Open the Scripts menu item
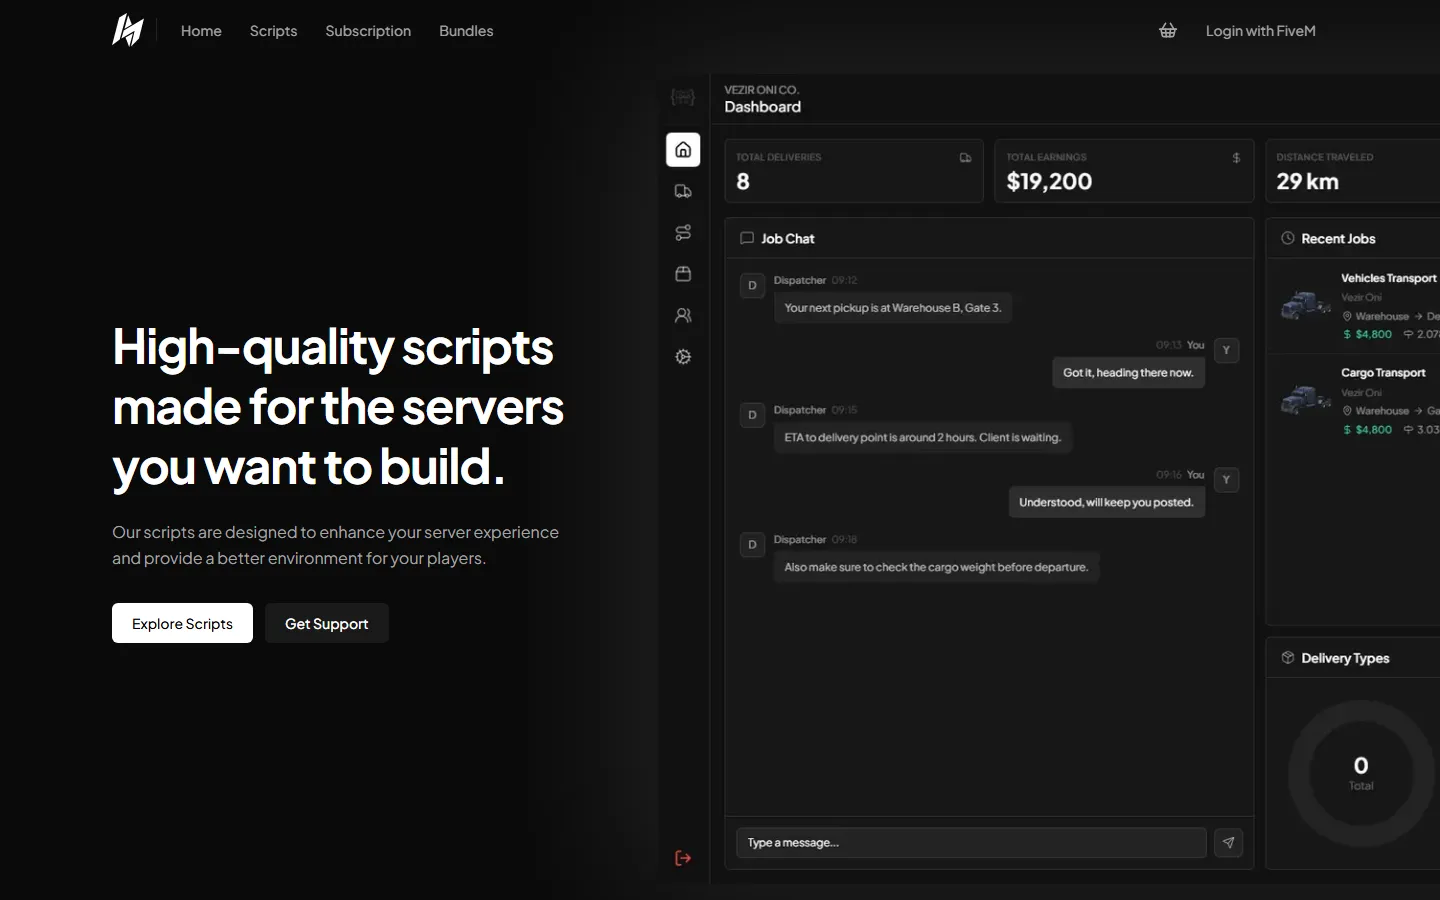1440x900 pixels. click(273, 31)
